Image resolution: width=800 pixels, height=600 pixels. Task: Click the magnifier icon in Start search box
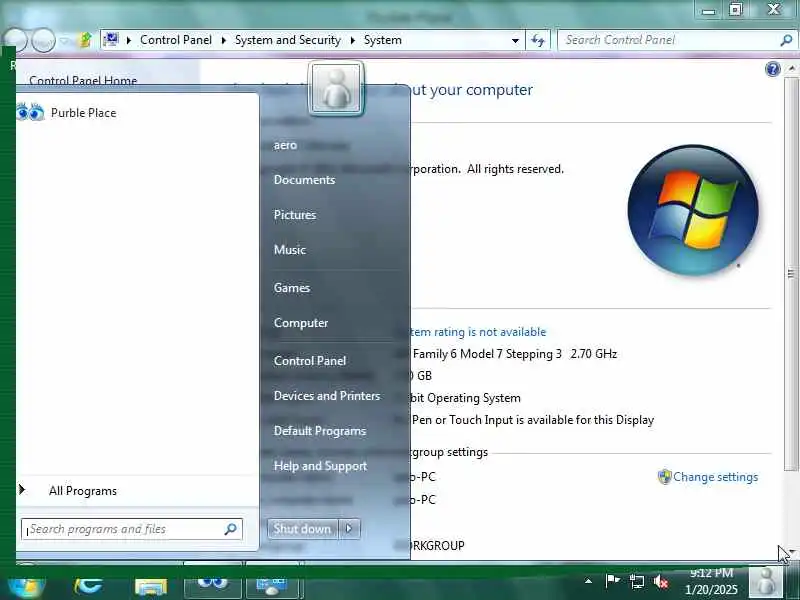click(x=231, y=529)
